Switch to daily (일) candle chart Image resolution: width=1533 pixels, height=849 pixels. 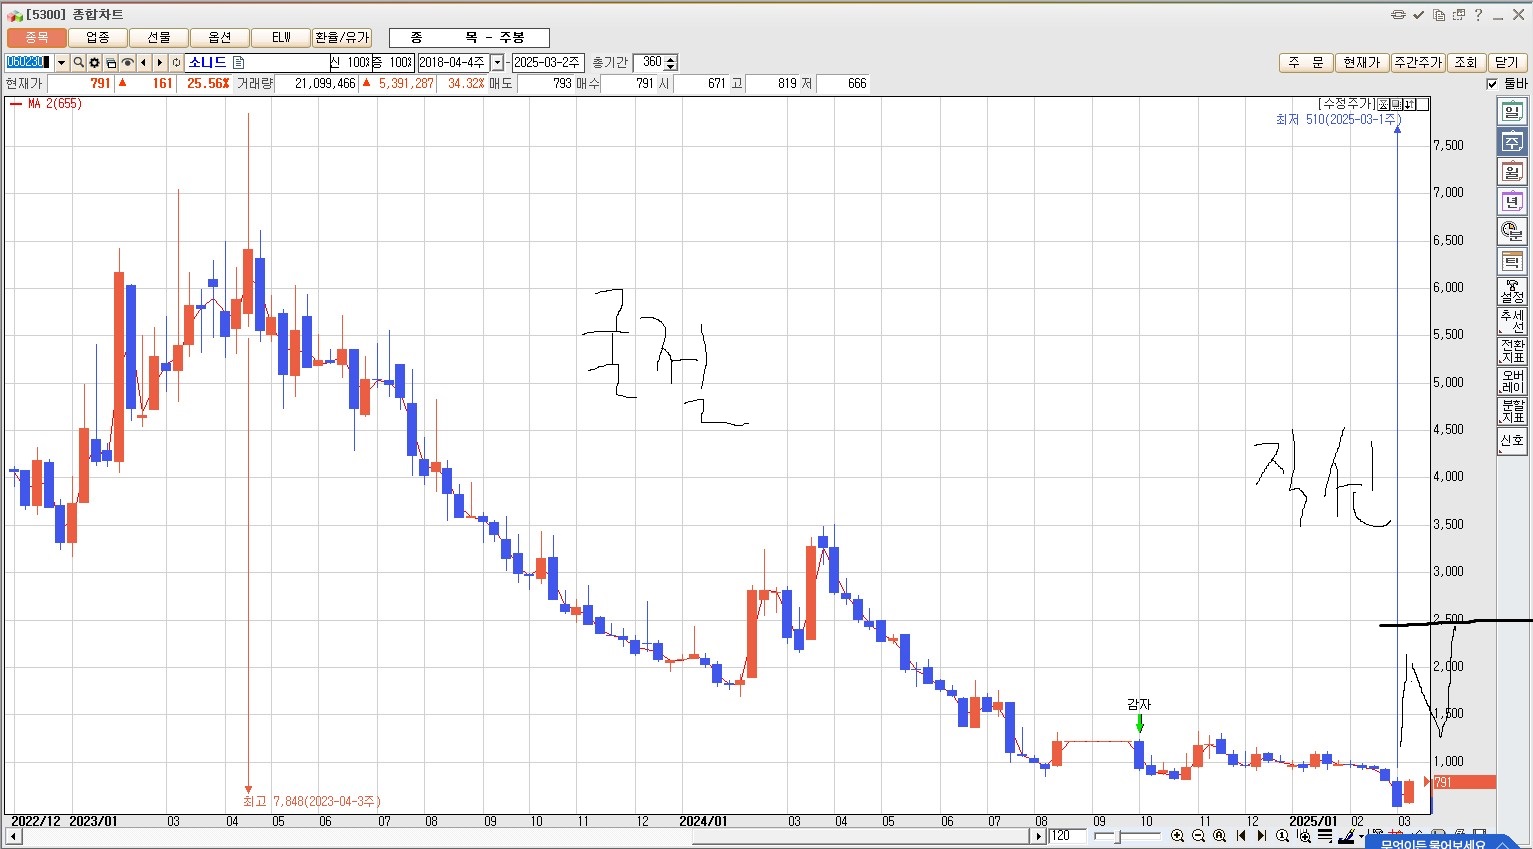click(x=1511, y=112)
